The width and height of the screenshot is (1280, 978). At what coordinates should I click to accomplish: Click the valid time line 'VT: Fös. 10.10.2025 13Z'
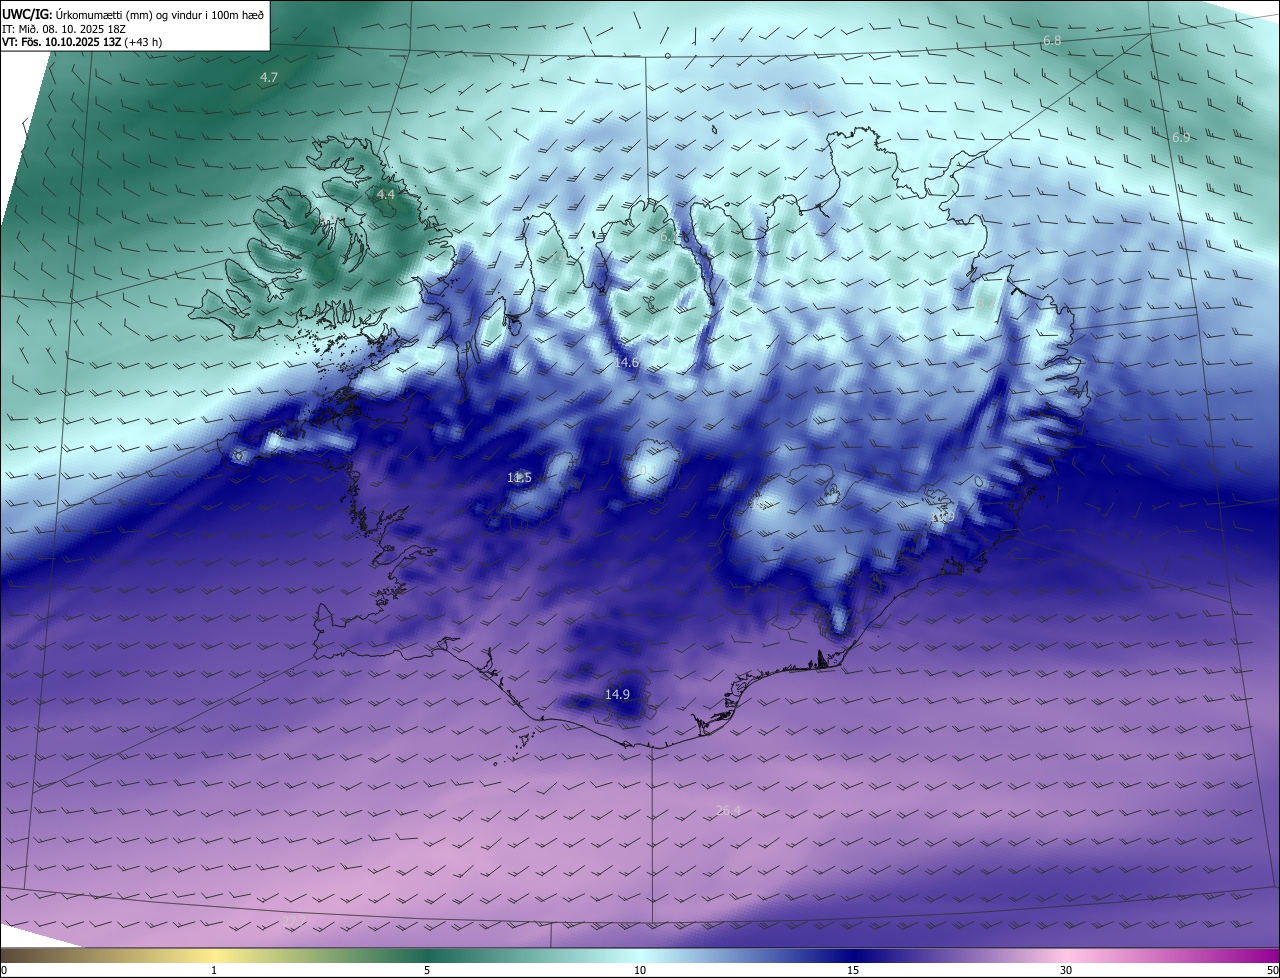tap(62, 42)
